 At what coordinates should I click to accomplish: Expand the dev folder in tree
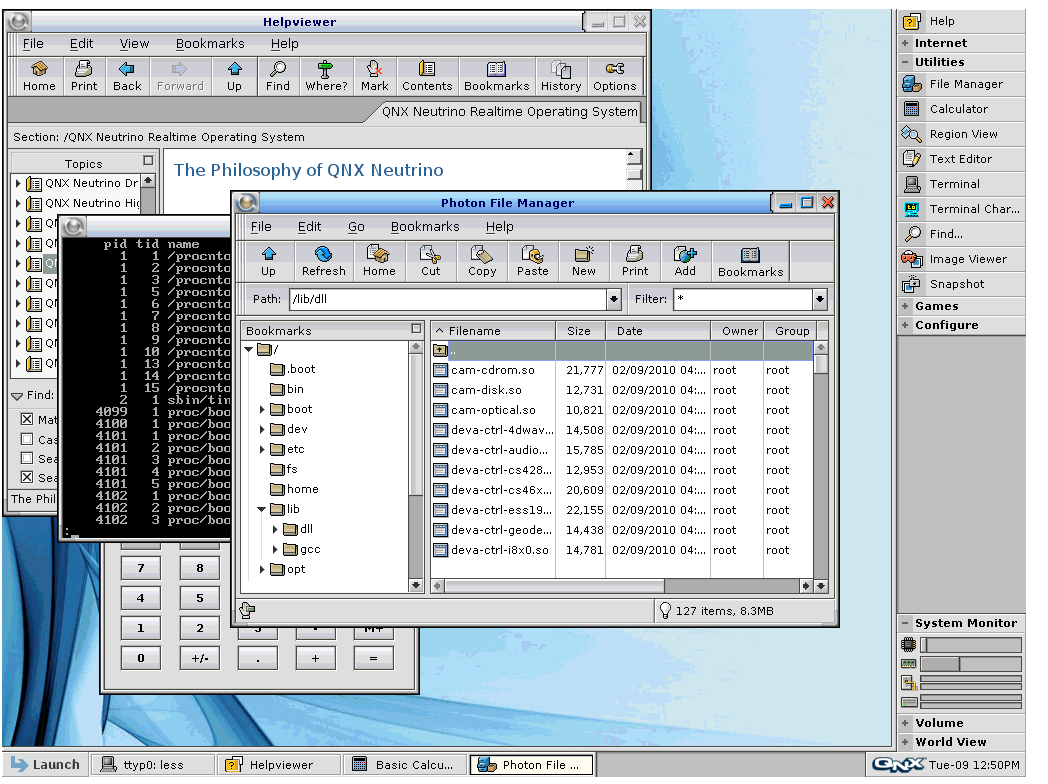[x=262, y=429]
